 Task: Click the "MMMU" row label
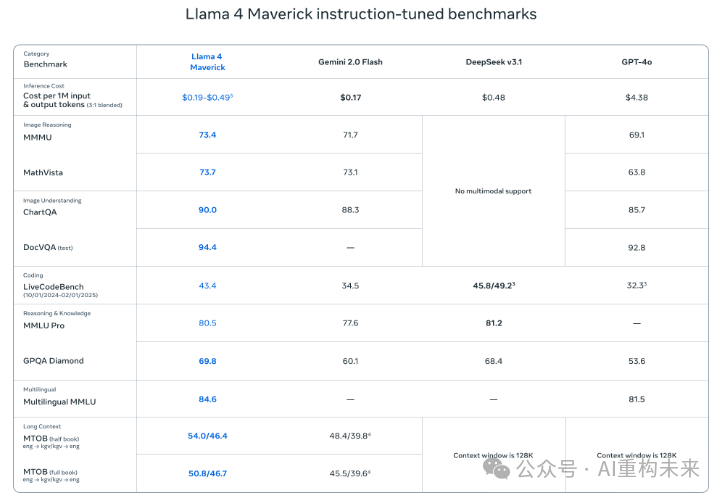pyautogui.click(x=37, y=137)
